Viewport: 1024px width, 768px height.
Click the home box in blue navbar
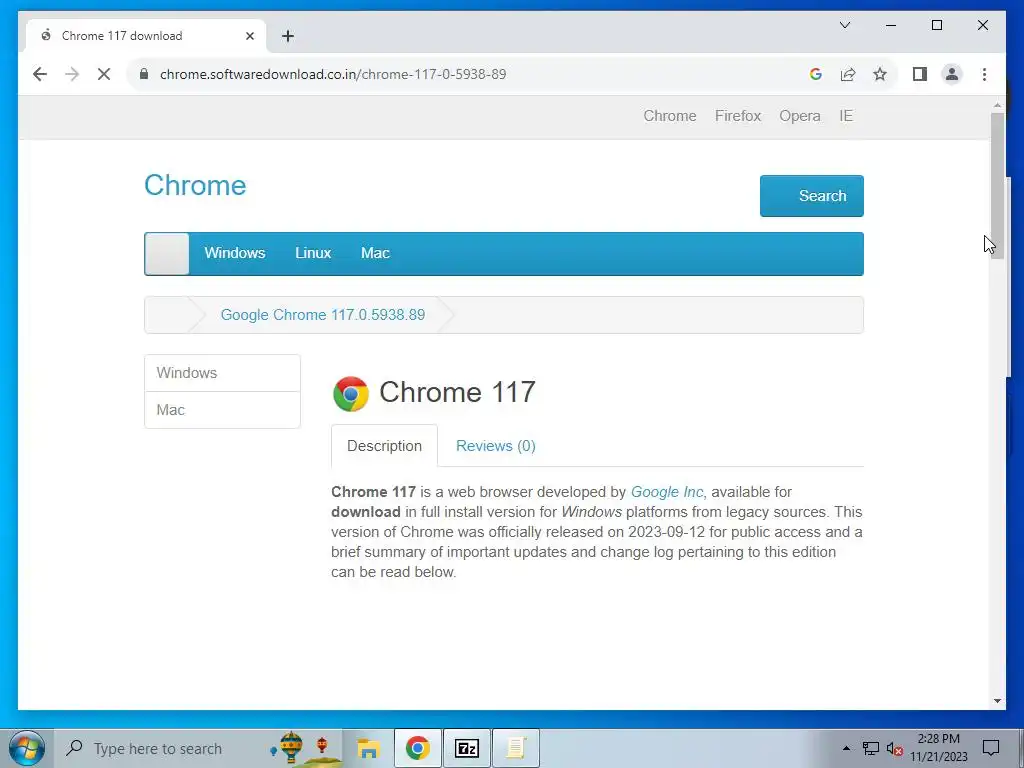click(167, 253)
